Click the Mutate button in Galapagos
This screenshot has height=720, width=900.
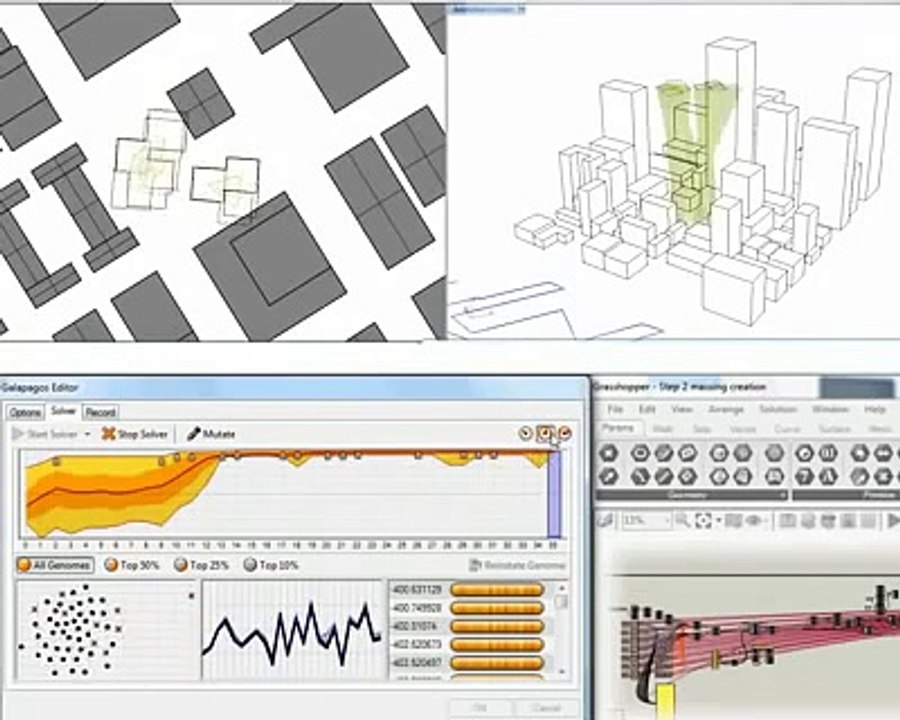coord(211,434)
